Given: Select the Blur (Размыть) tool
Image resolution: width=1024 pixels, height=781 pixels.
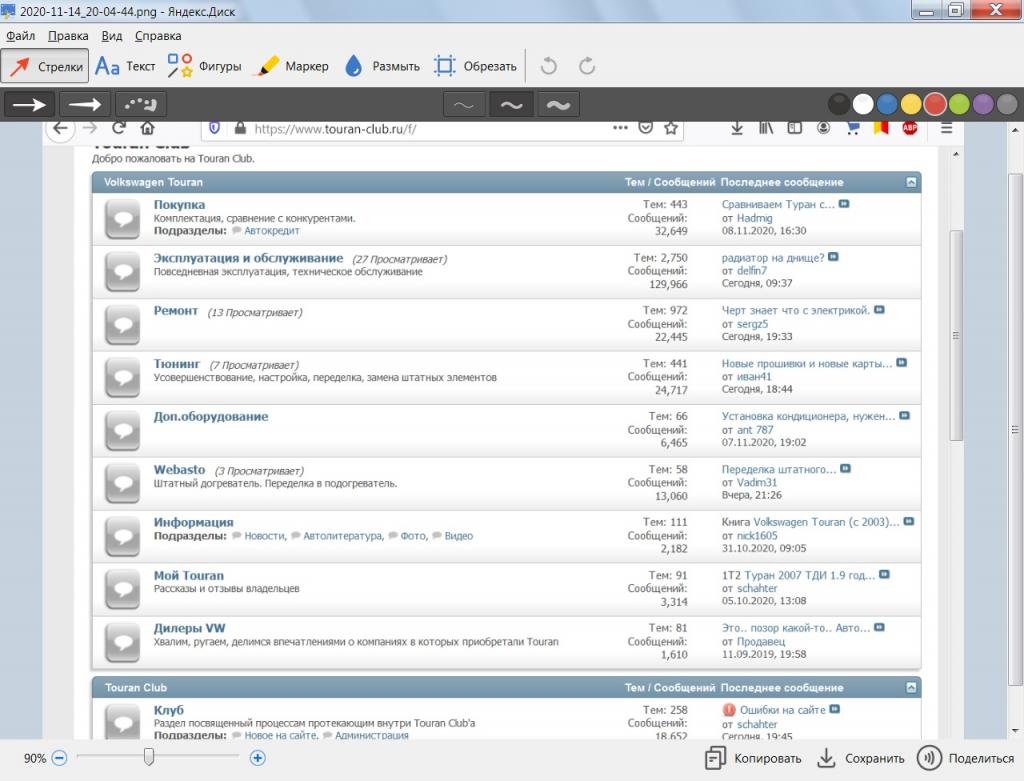Looking at the screenshot, I should [382, 66].
